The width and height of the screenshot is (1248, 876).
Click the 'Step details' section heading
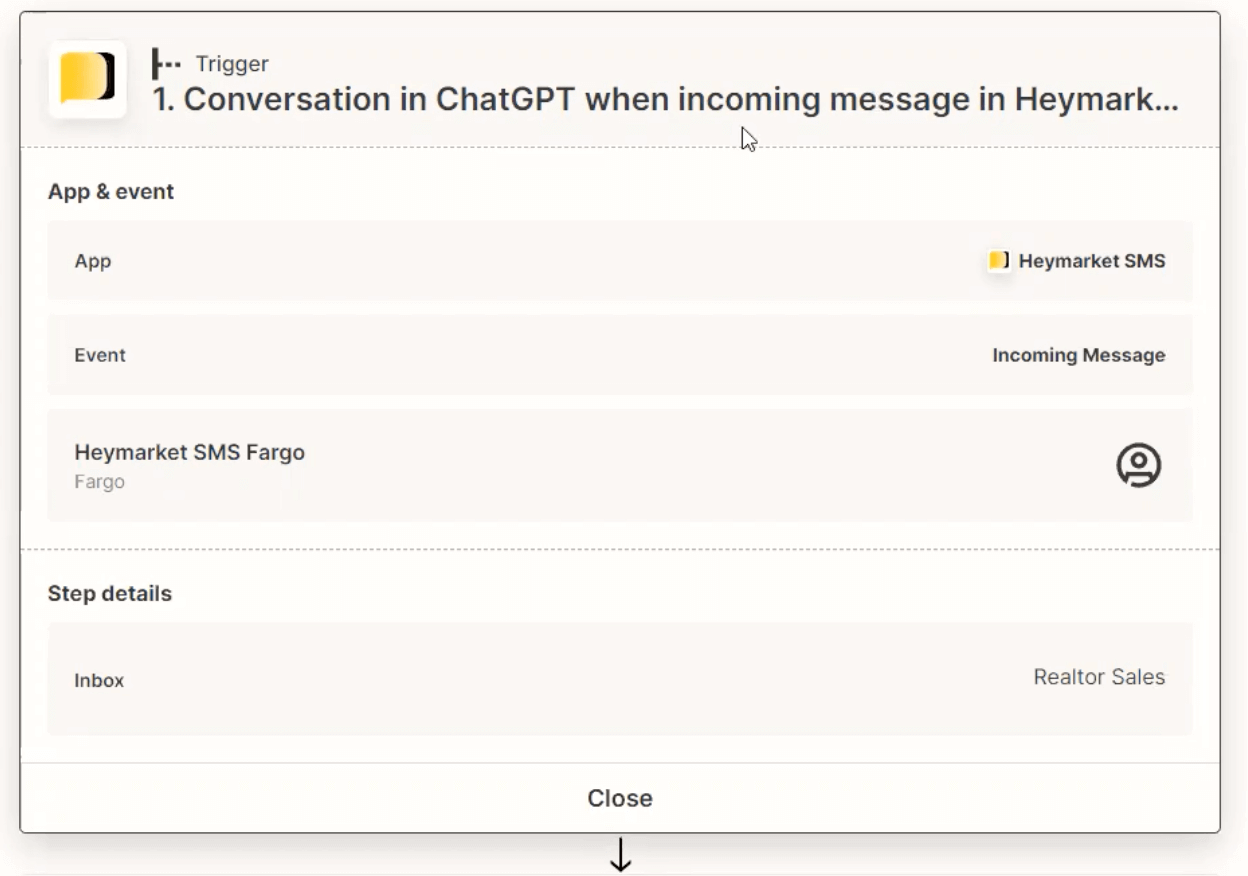(x=110, y=594)
